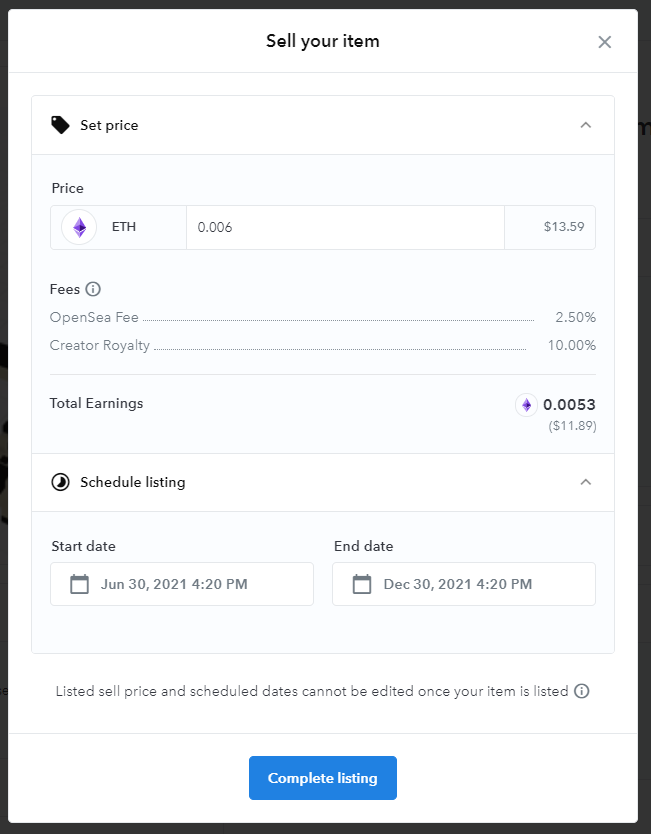Click the price tag icon beside Set price
This screenshot has width=651, height=834.
(61, 125)
